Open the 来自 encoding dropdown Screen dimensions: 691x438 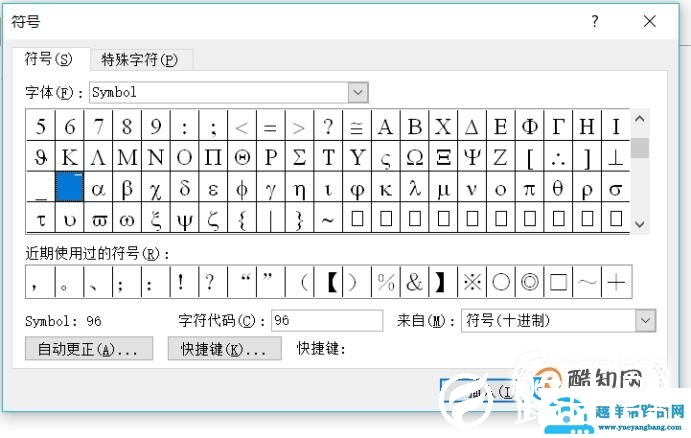coord(646,320)
